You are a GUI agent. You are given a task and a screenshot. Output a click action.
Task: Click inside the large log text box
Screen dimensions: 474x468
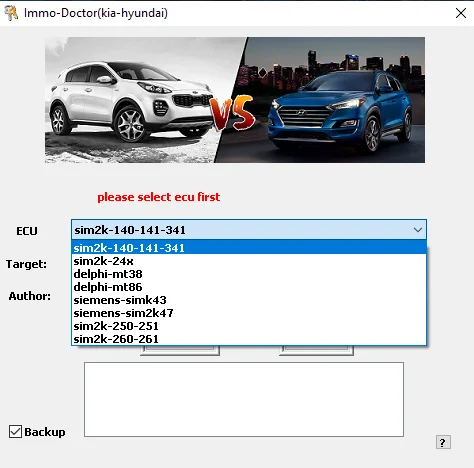point(244,399)
